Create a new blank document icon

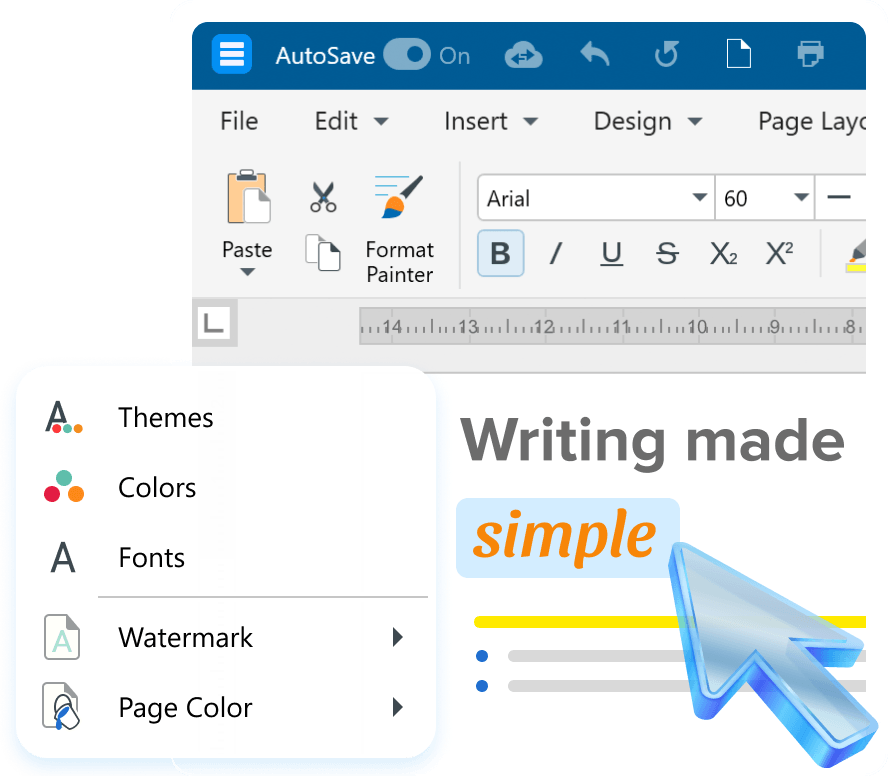point(738,55)
